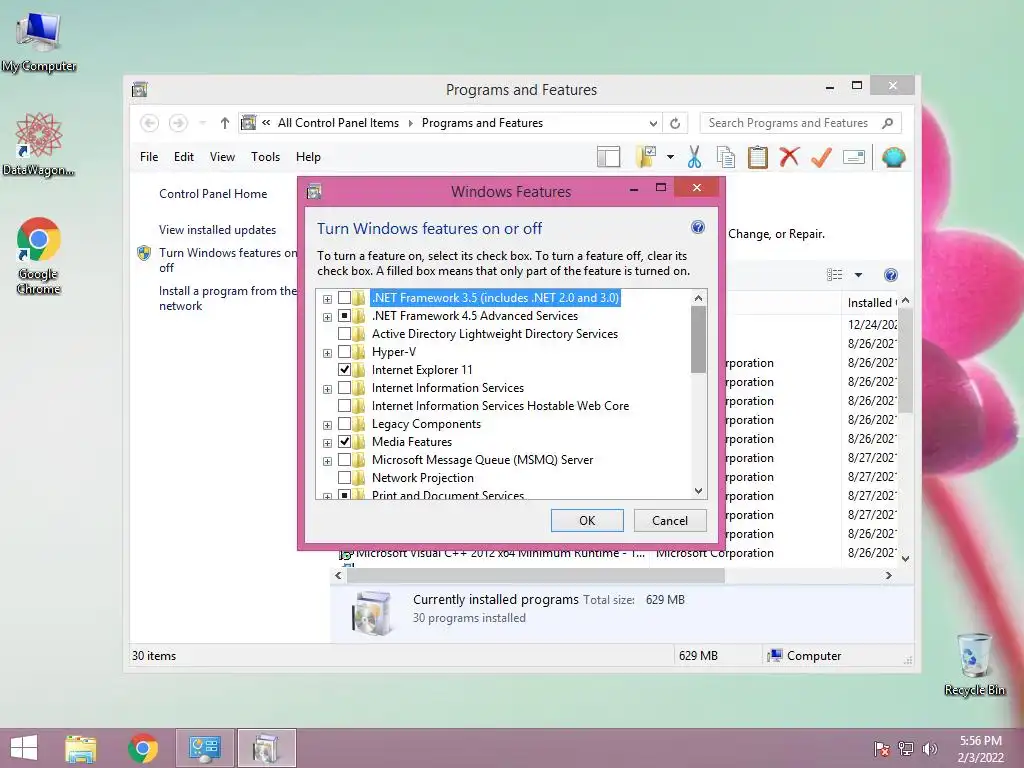This screenshot has width=1024, height=768.
Task: Click the Windows Features list scrollbar thumb
Action: coord(698,340)
